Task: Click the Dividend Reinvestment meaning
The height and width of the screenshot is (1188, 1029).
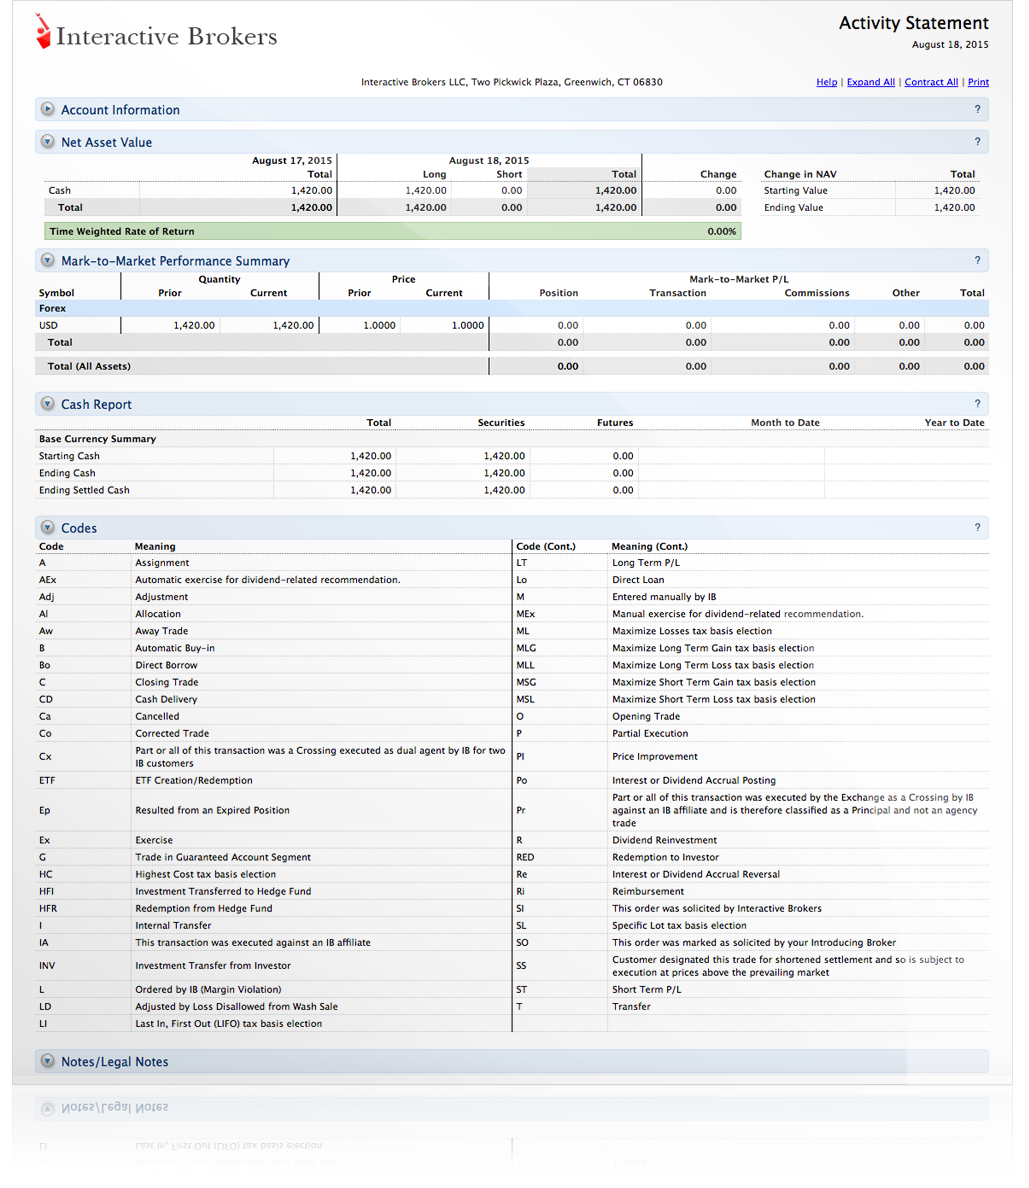Action: pyautogui.click(x=665, y=840)
